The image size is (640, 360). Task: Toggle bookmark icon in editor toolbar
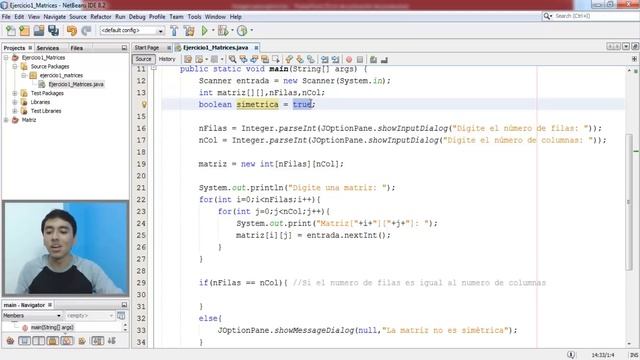(x=311, y=60)
